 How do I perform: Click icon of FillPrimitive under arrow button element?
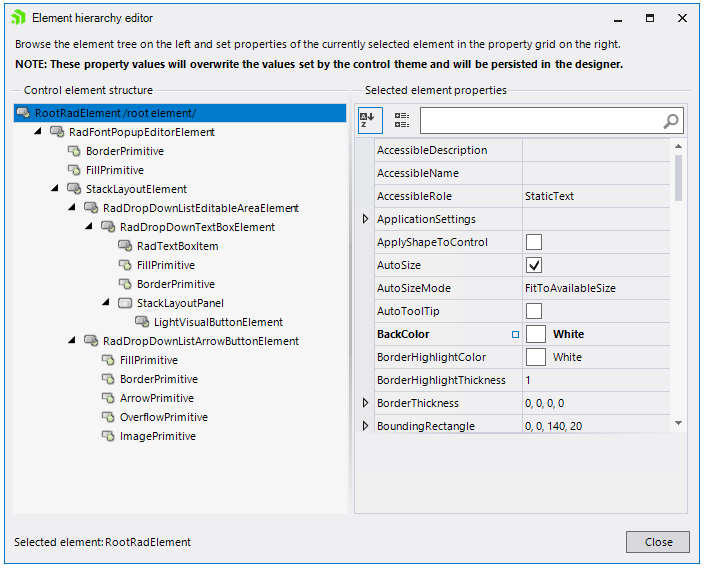(x=108, y=360)
